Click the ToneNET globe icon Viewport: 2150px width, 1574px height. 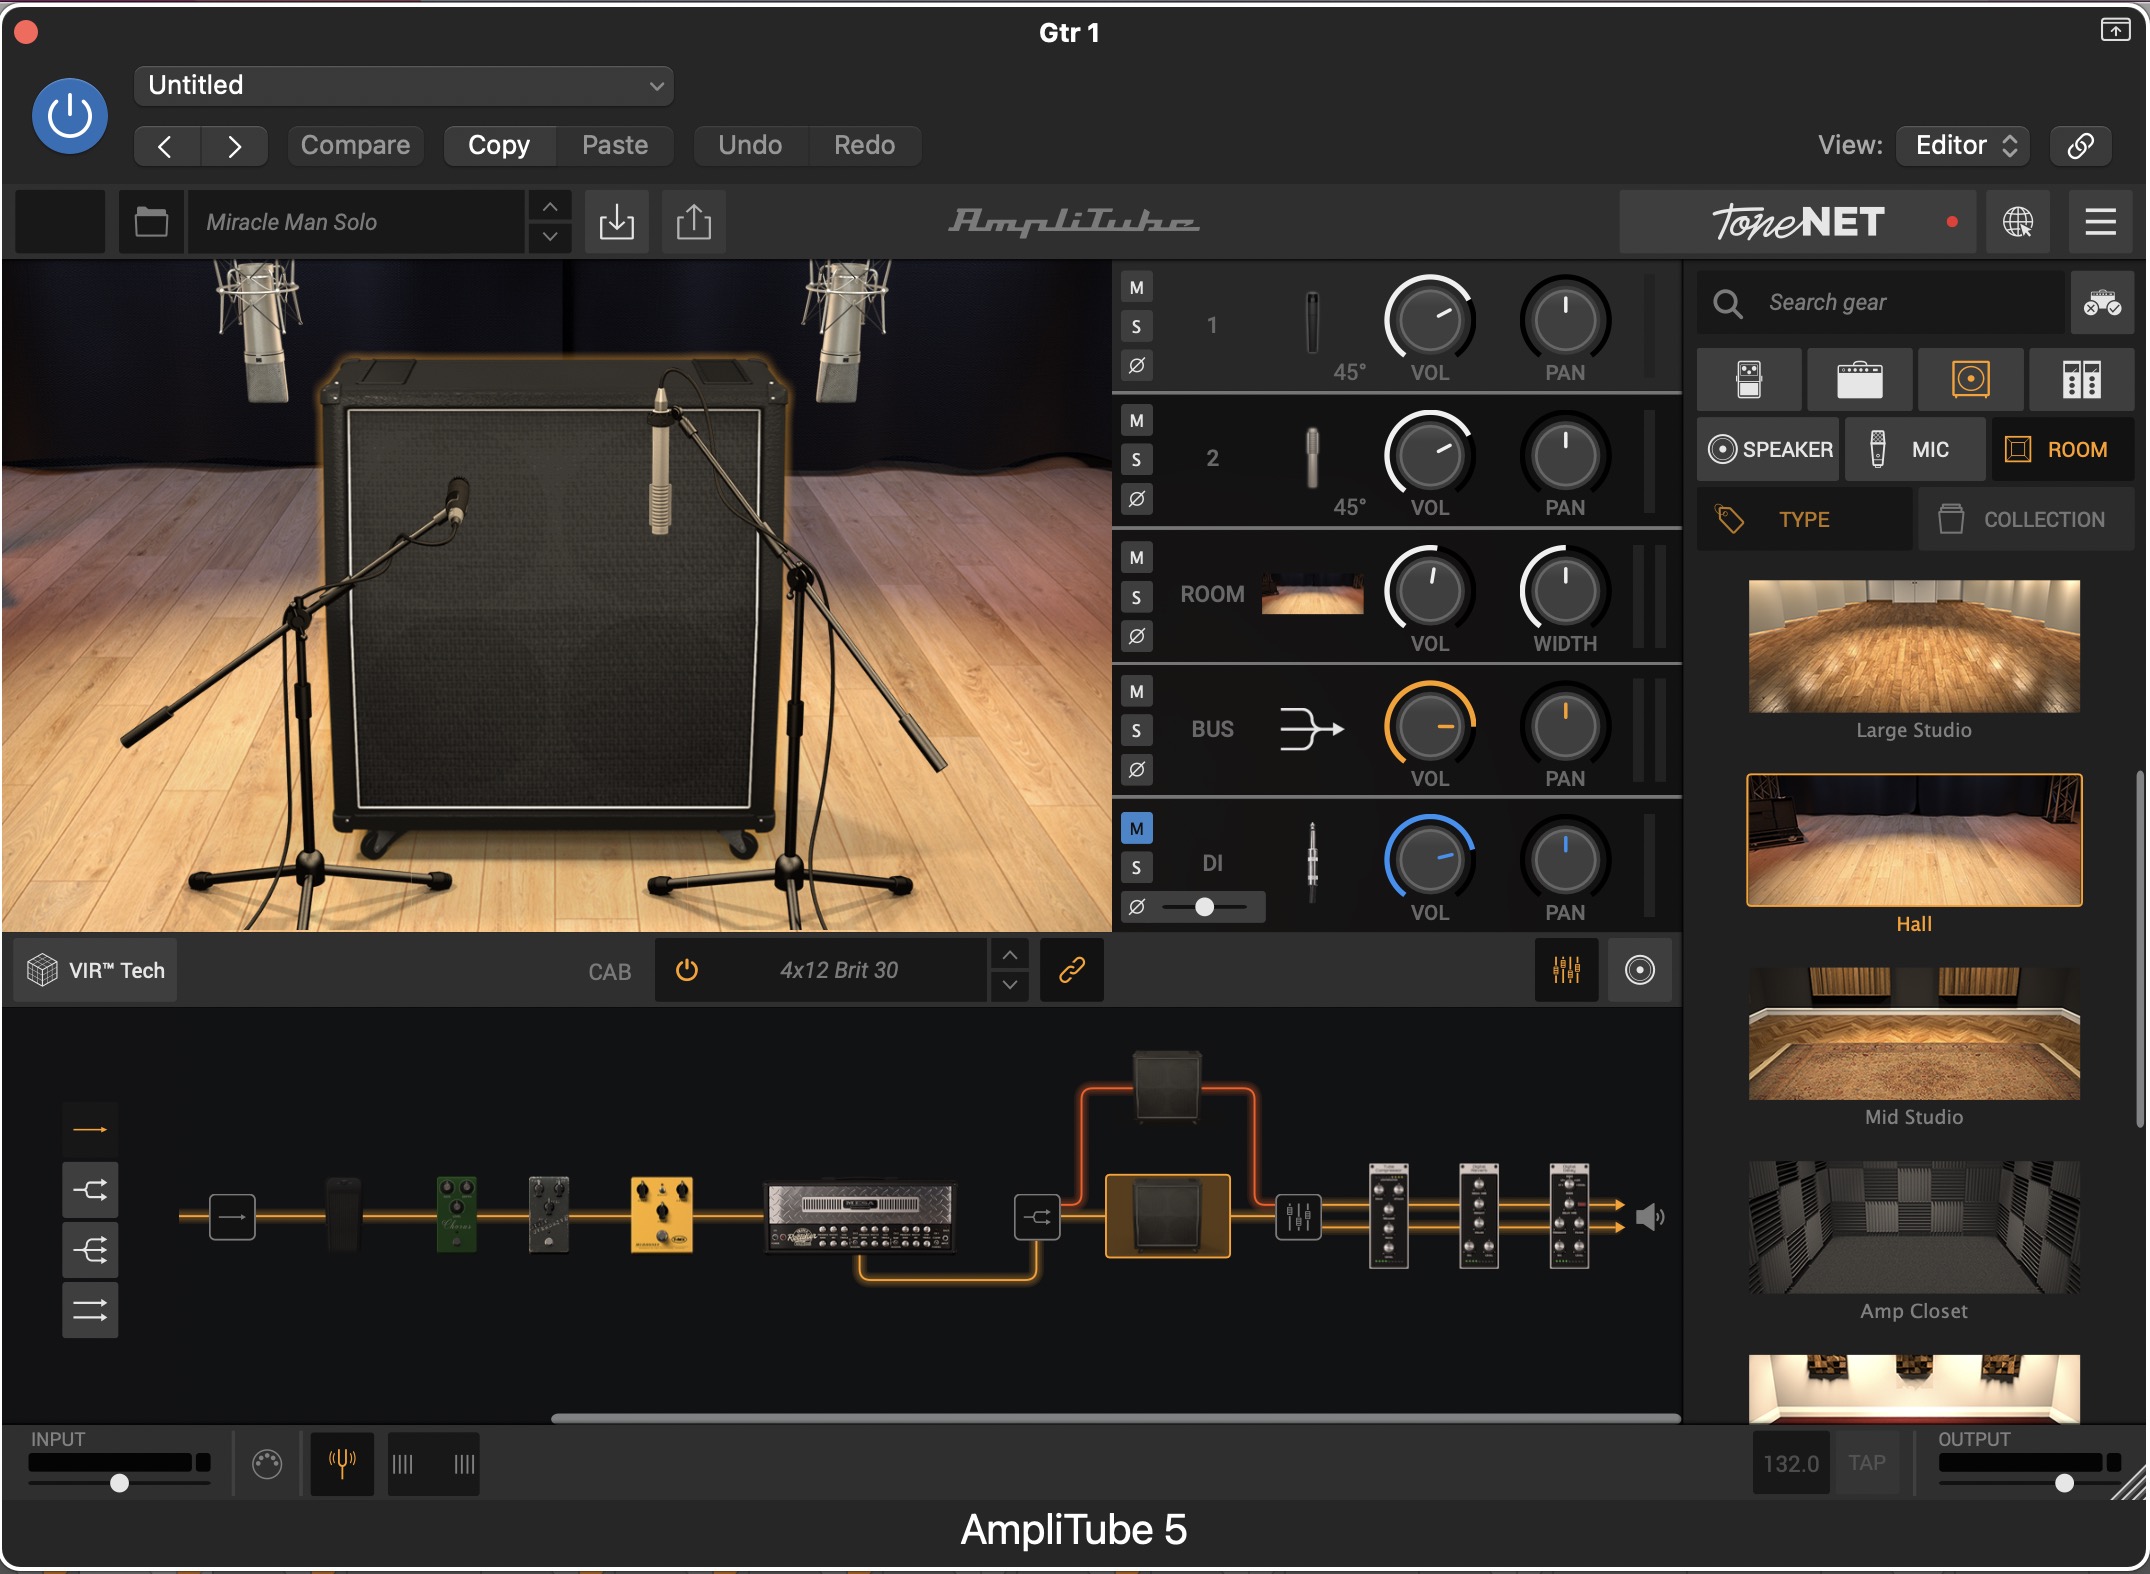(x=2017, y=222)
